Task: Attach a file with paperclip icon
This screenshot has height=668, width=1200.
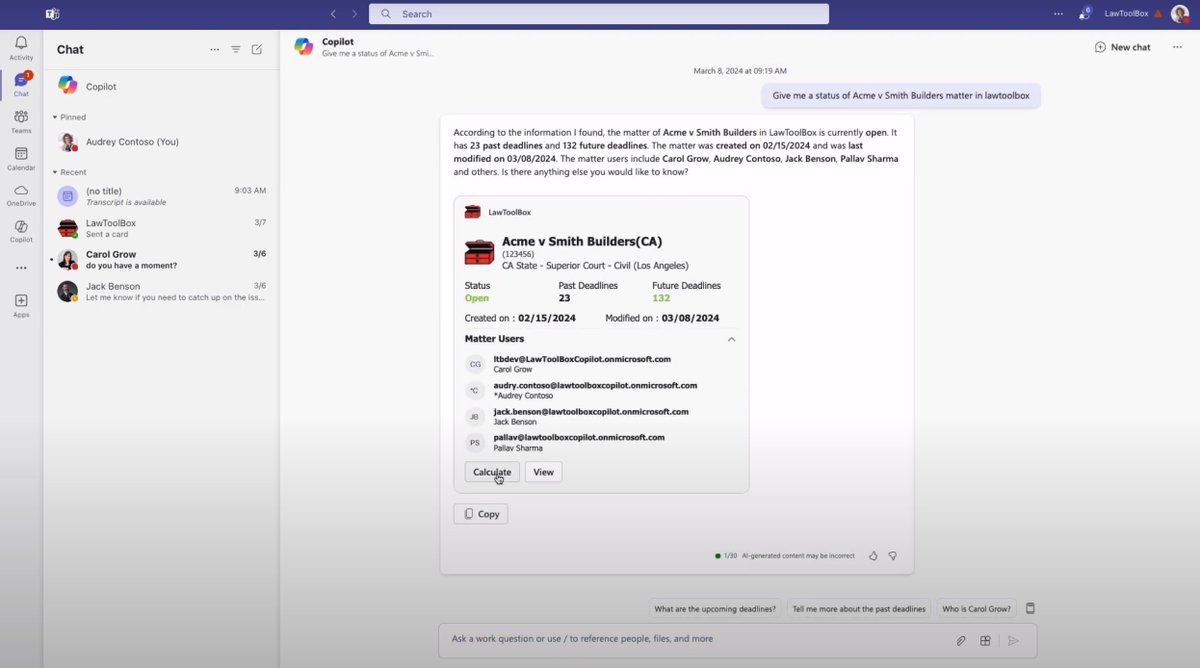Action: pyautogui.click(x=961, y=641)
